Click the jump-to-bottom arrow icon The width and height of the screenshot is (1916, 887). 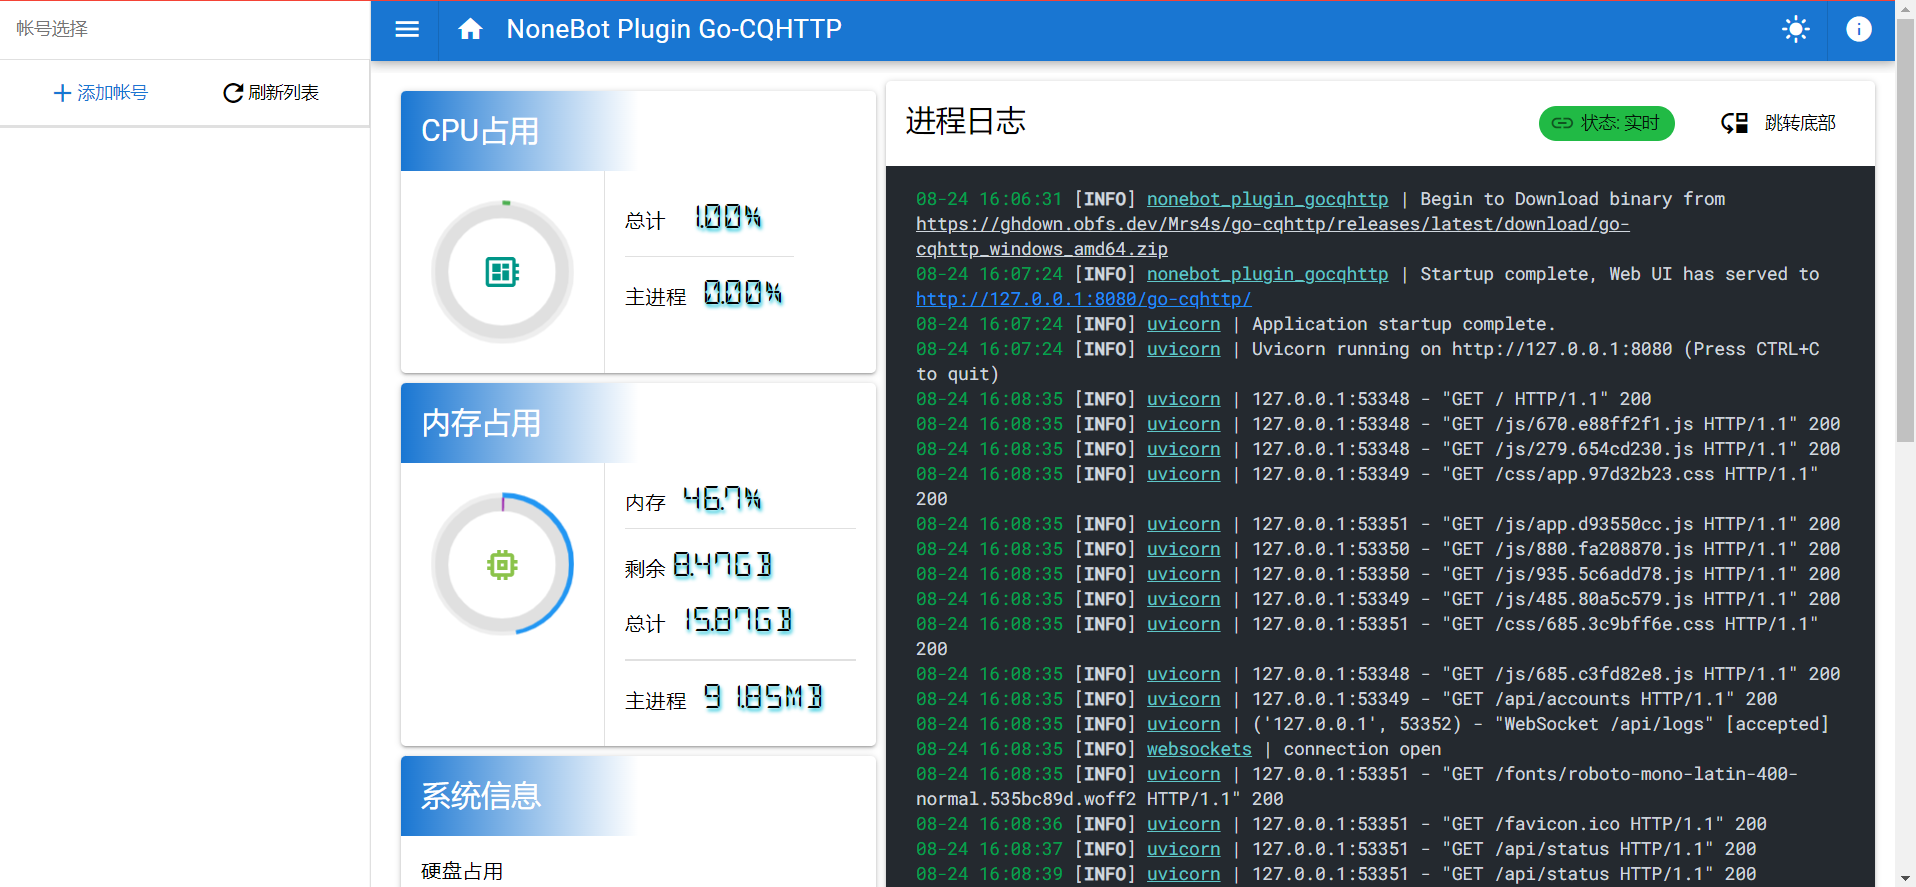pyautogui.click(x=1734, y=123)
